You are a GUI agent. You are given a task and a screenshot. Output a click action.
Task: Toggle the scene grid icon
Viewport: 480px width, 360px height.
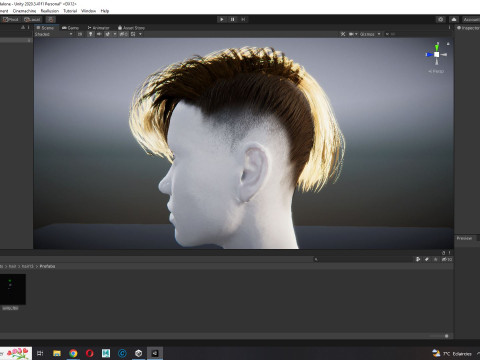click(133, 34)
